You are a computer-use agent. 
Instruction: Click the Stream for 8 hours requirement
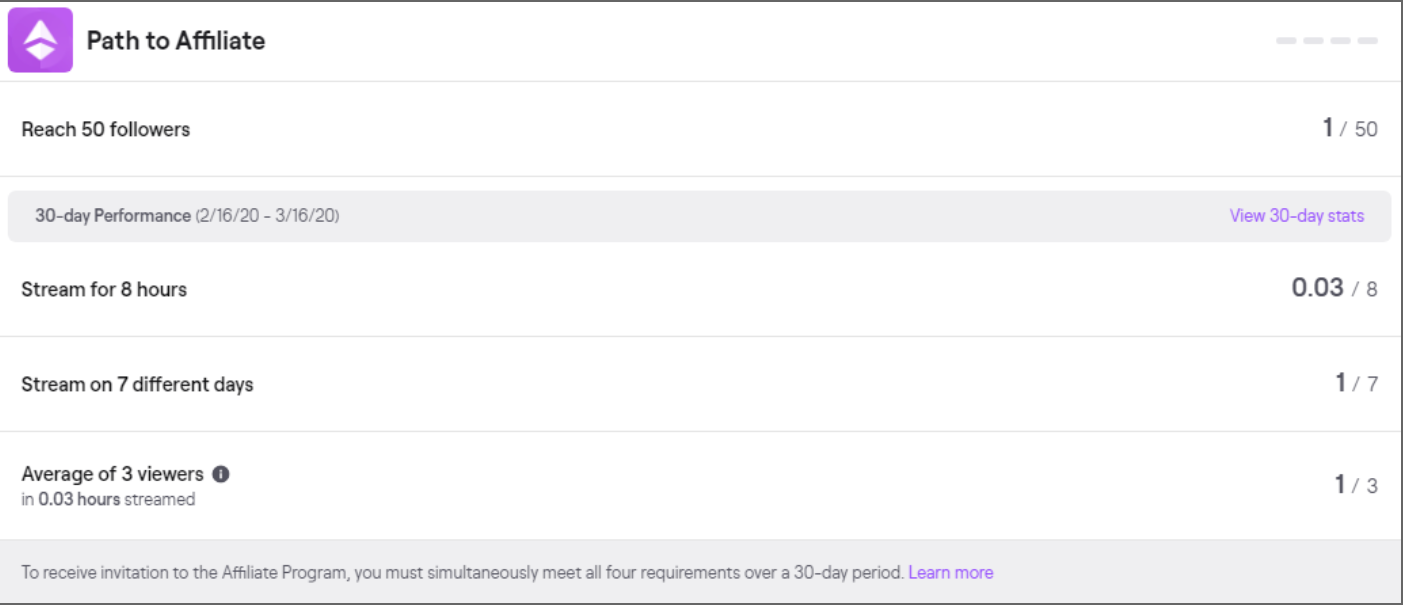click(x=104, y=289)
